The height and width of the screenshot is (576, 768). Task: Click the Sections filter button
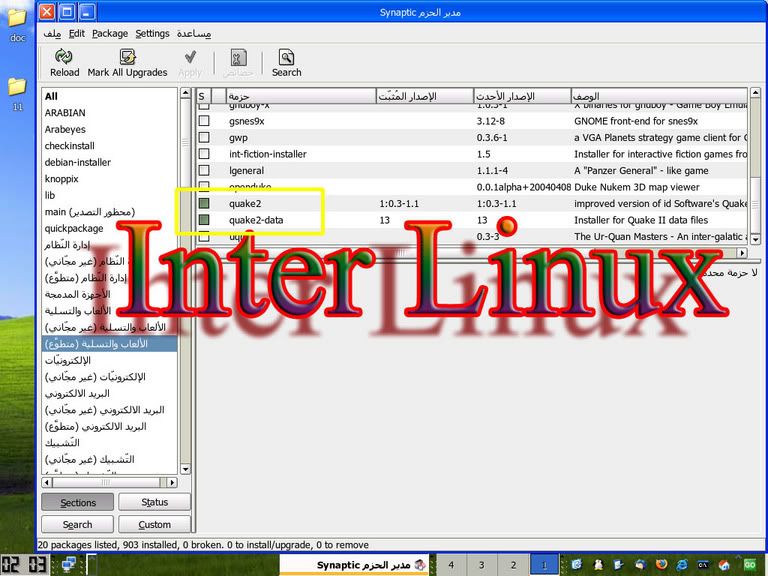[78, 503]
